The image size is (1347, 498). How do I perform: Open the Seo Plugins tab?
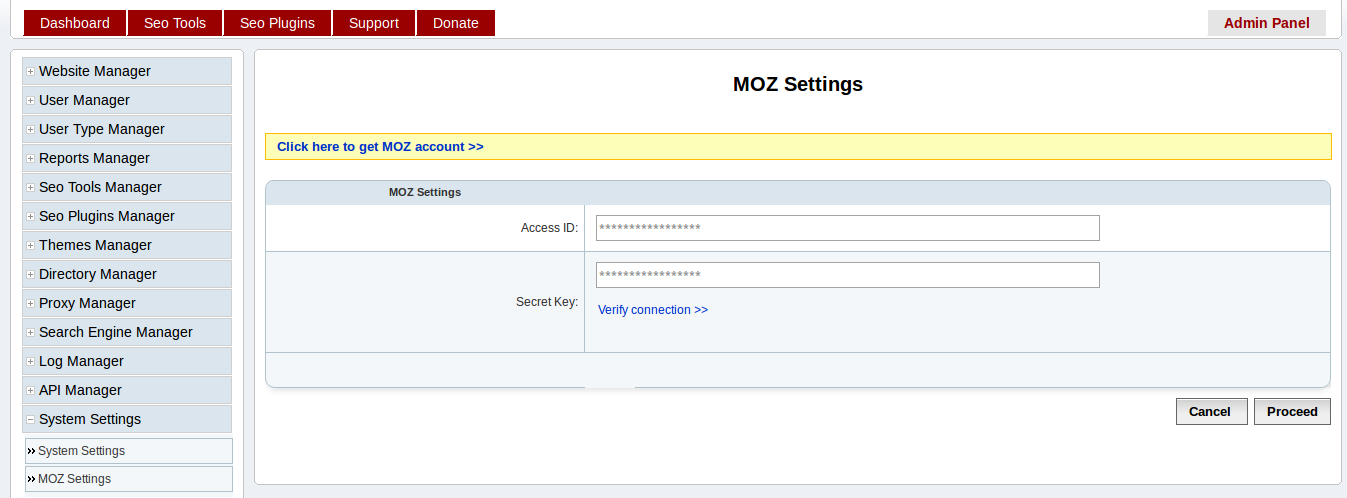pyautogui.click(x=277, y=23)
